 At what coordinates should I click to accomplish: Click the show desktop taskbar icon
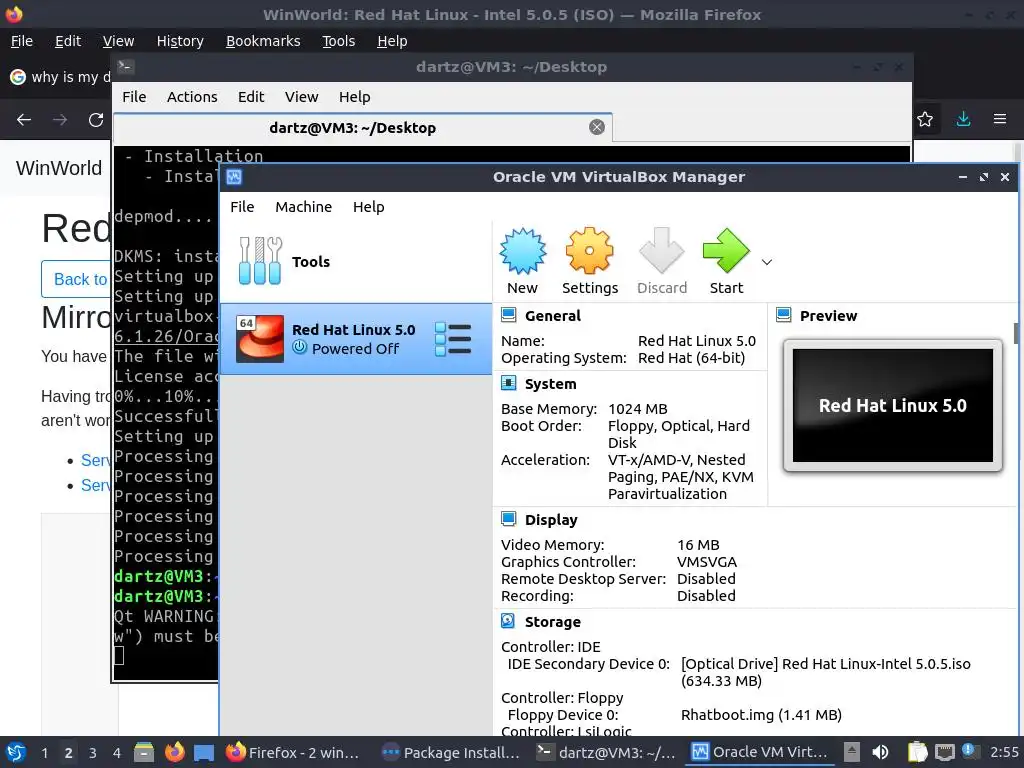pos(204,753)
